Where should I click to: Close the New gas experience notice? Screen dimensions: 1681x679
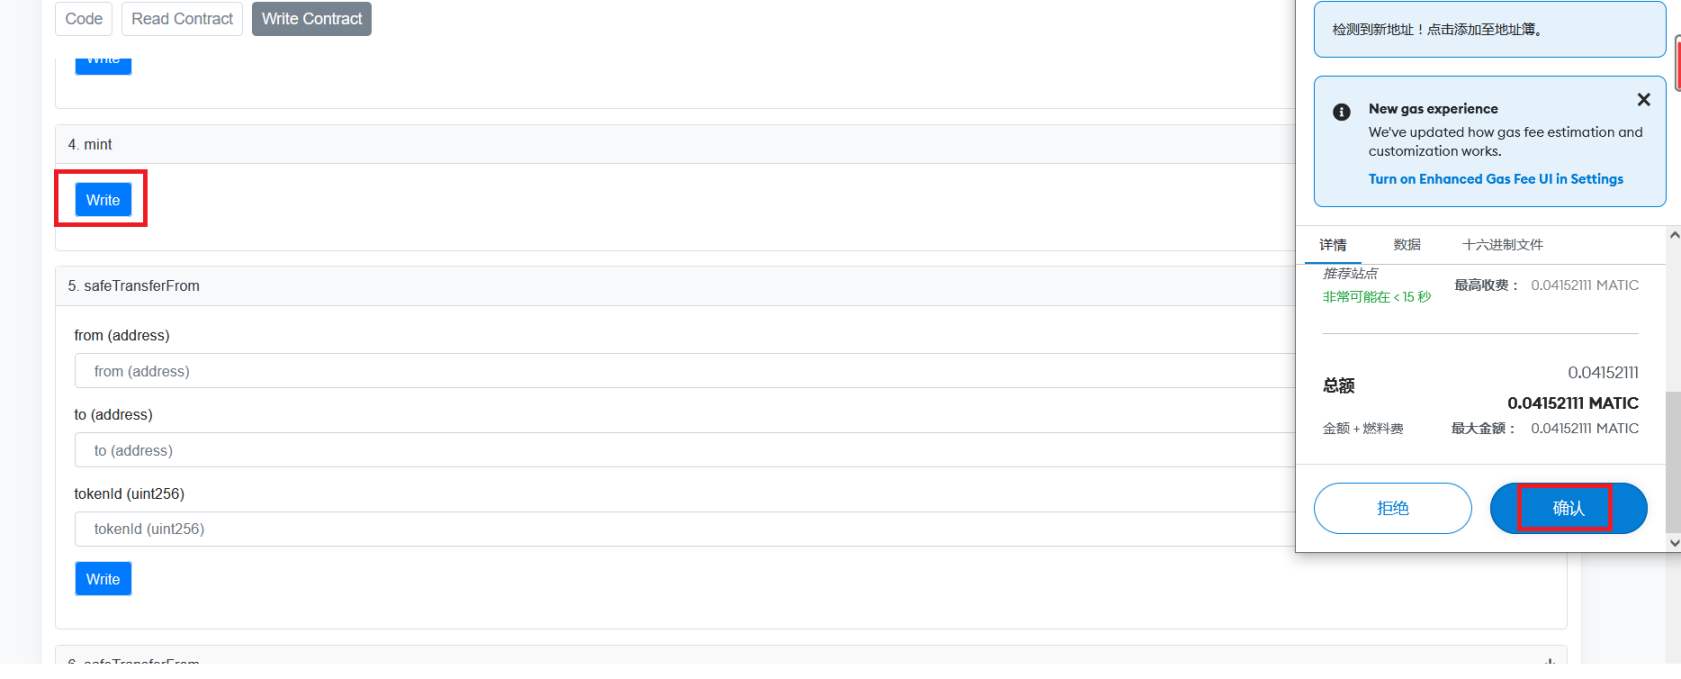(x=1643, y=100)
